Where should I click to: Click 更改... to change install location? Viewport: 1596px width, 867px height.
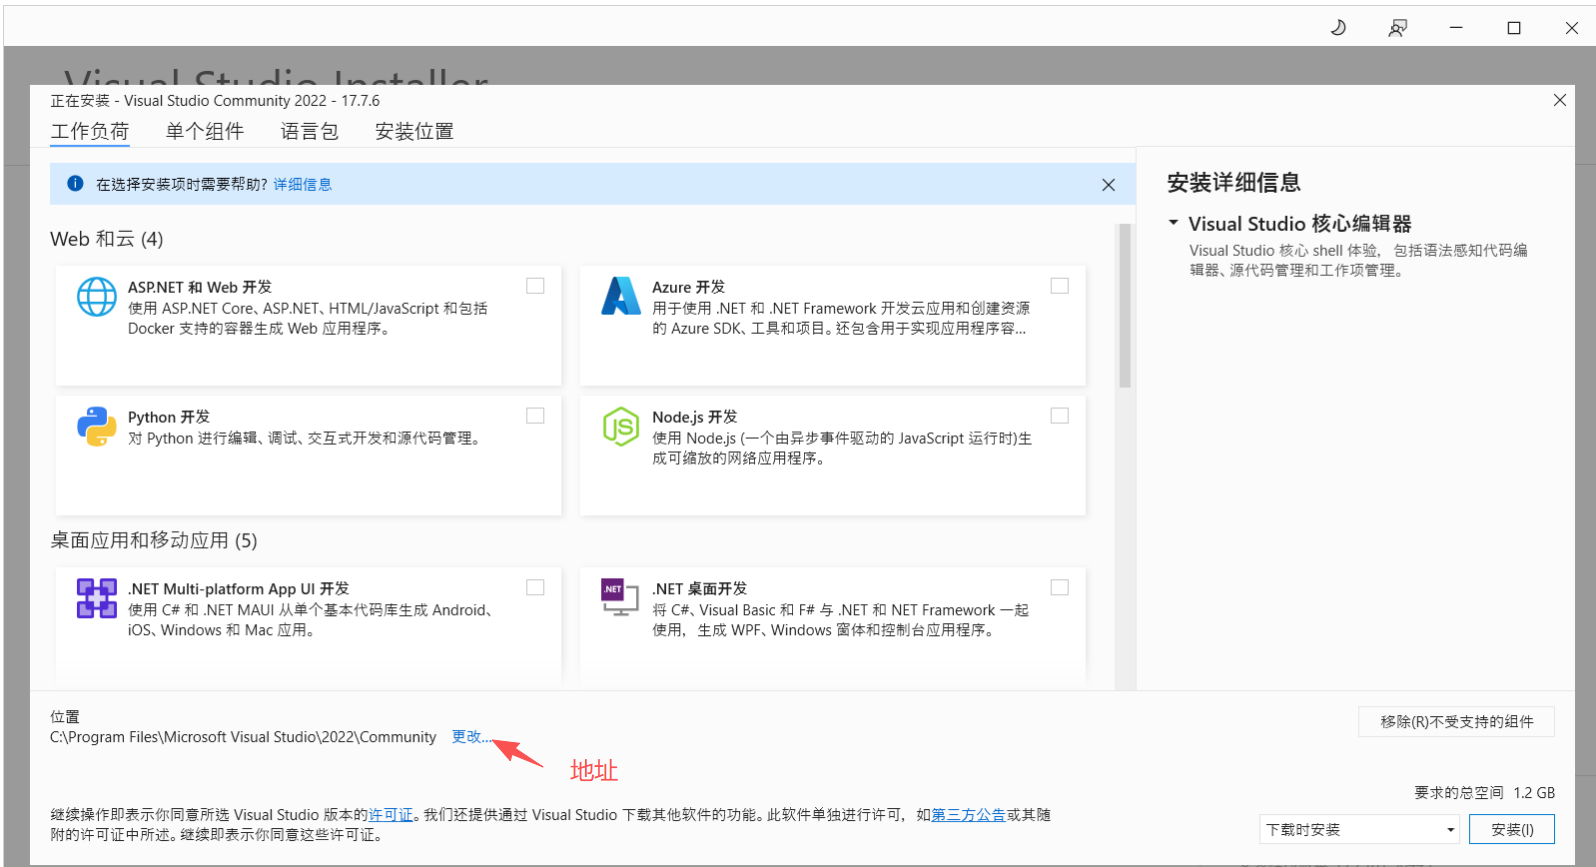point(471,737)
